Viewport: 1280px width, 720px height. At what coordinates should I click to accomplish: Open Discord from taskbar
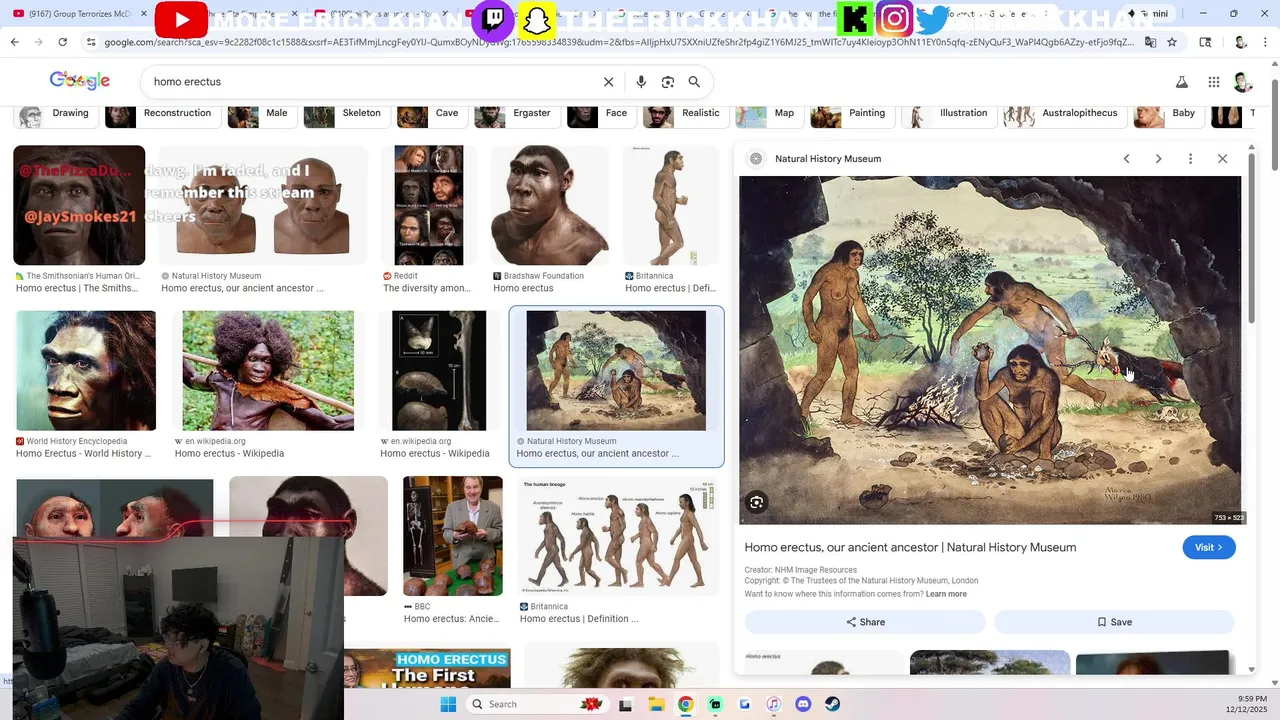tap(803, 704)
